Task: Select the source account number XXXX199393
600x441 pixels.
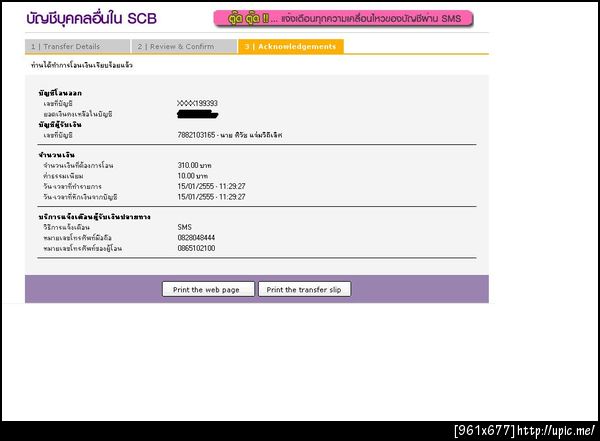Action: click(197, 103)
